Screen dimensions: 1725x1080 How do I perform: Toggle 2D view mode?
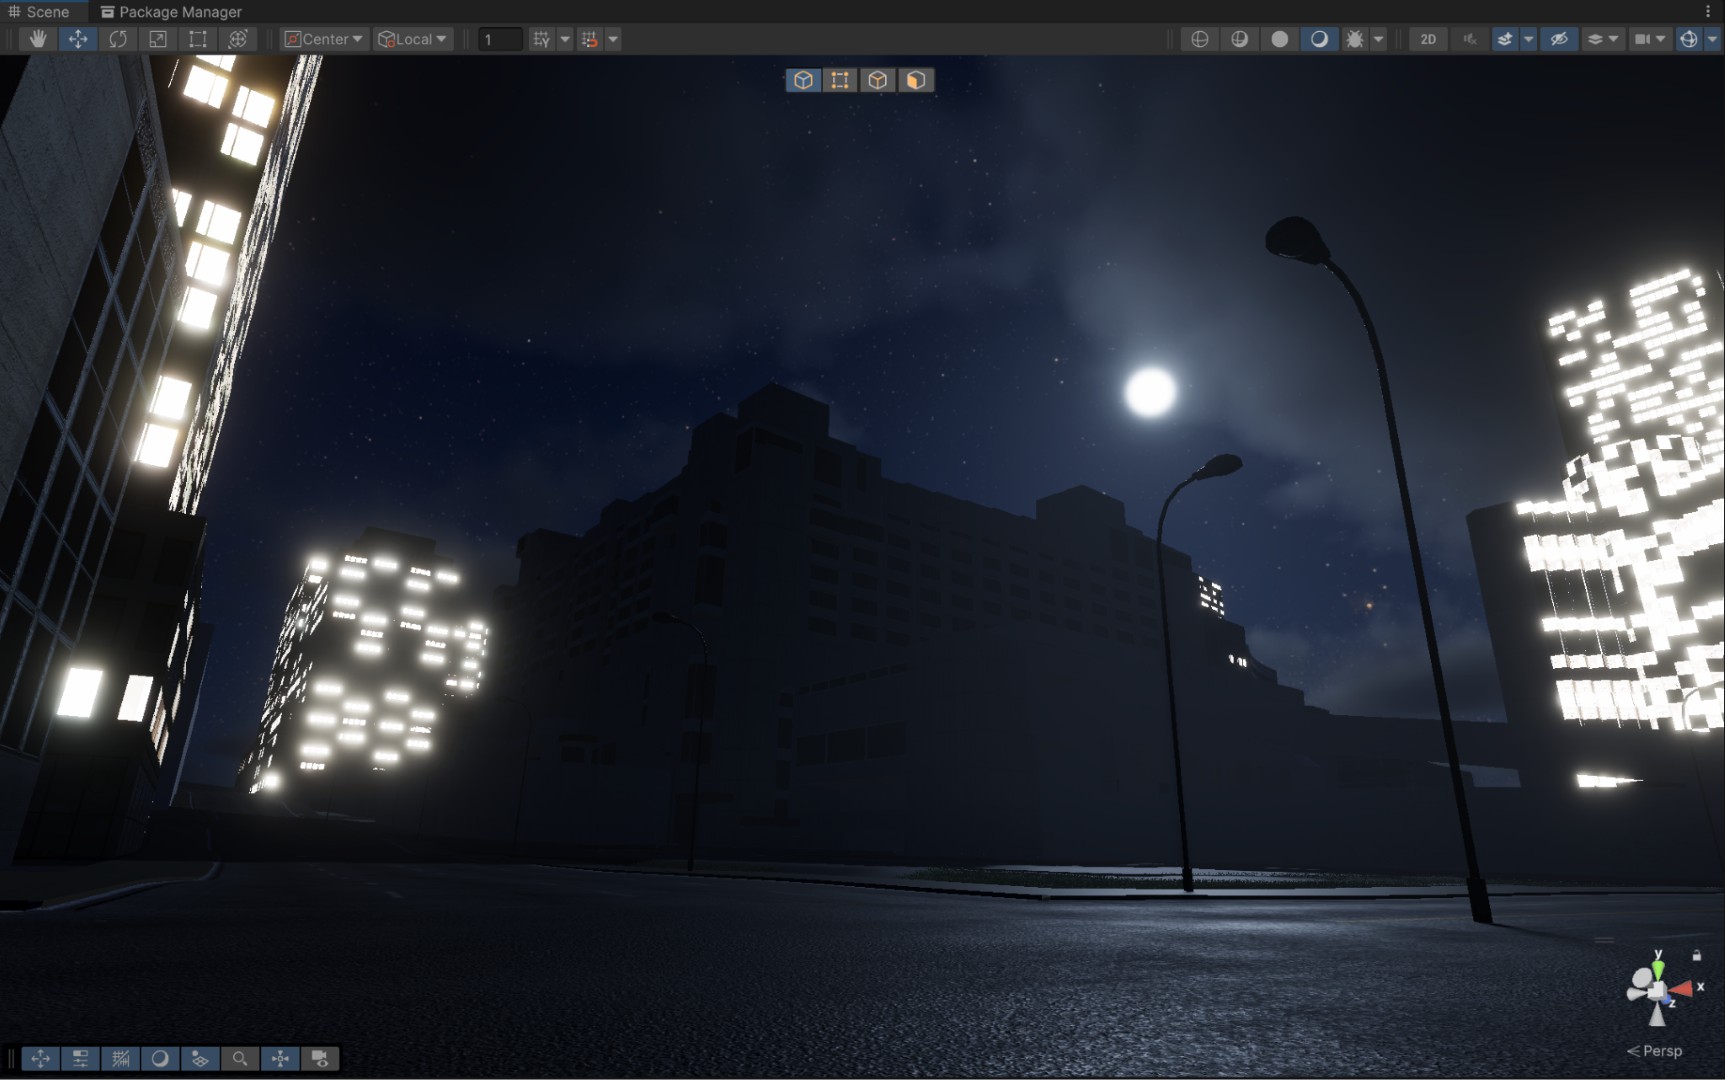coord(1428,39)
